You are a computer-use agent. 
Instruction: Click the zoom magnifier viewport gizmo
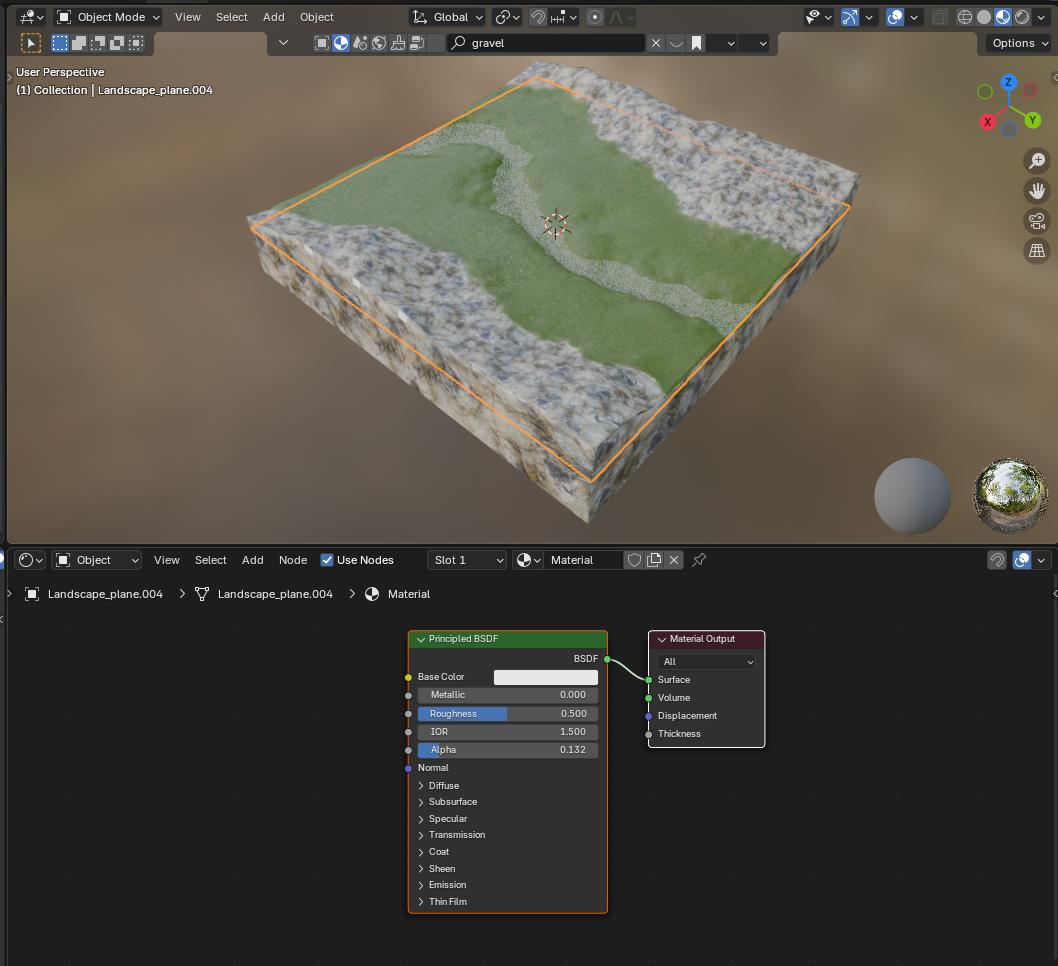pos(1036,161)
